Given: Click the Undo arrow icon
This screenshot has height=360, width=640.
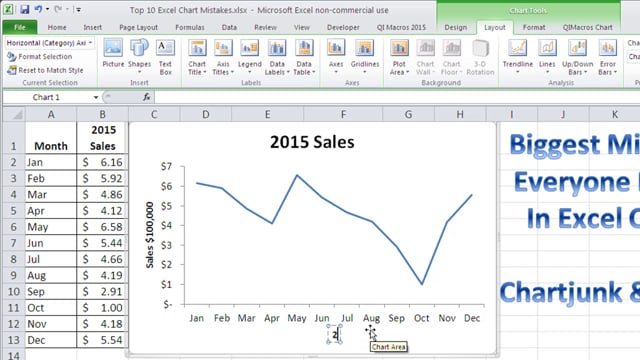Looking at the screenshot, I should [x=38, y=9].
